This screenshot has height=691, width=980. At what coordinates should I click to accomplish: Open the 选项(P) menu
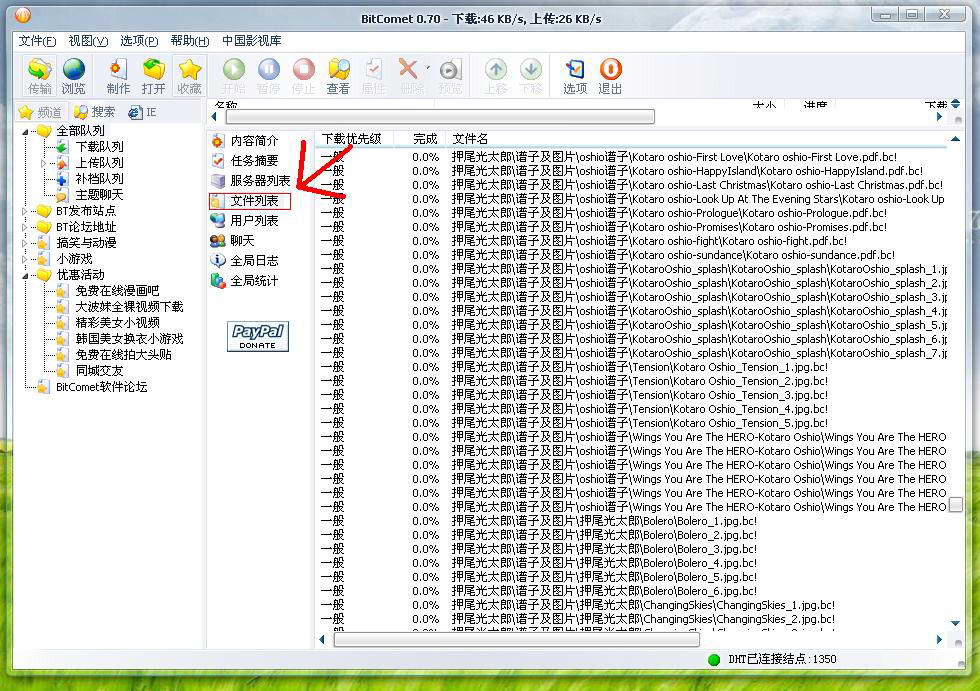(139, 41)
